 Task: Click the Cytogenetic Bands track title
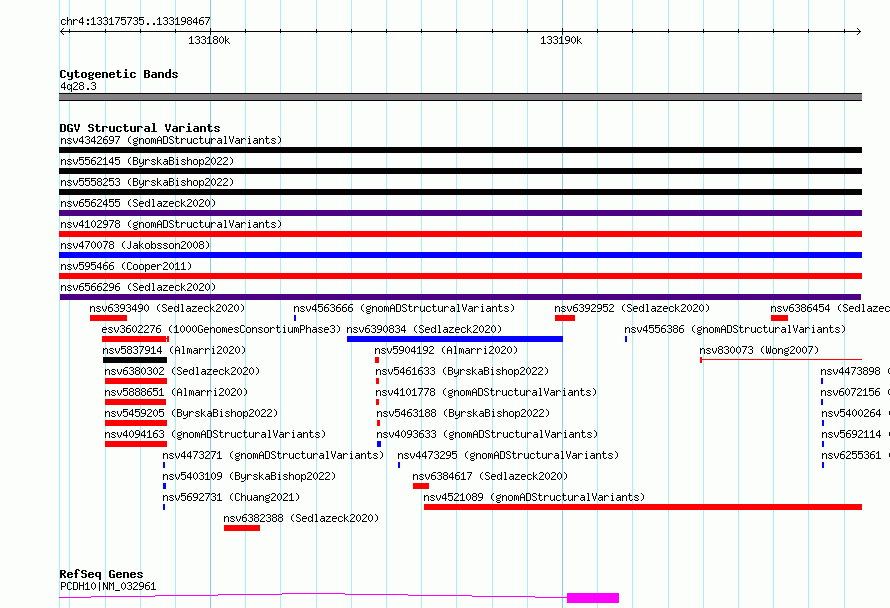pyautogui.click(x=119, y=74)
